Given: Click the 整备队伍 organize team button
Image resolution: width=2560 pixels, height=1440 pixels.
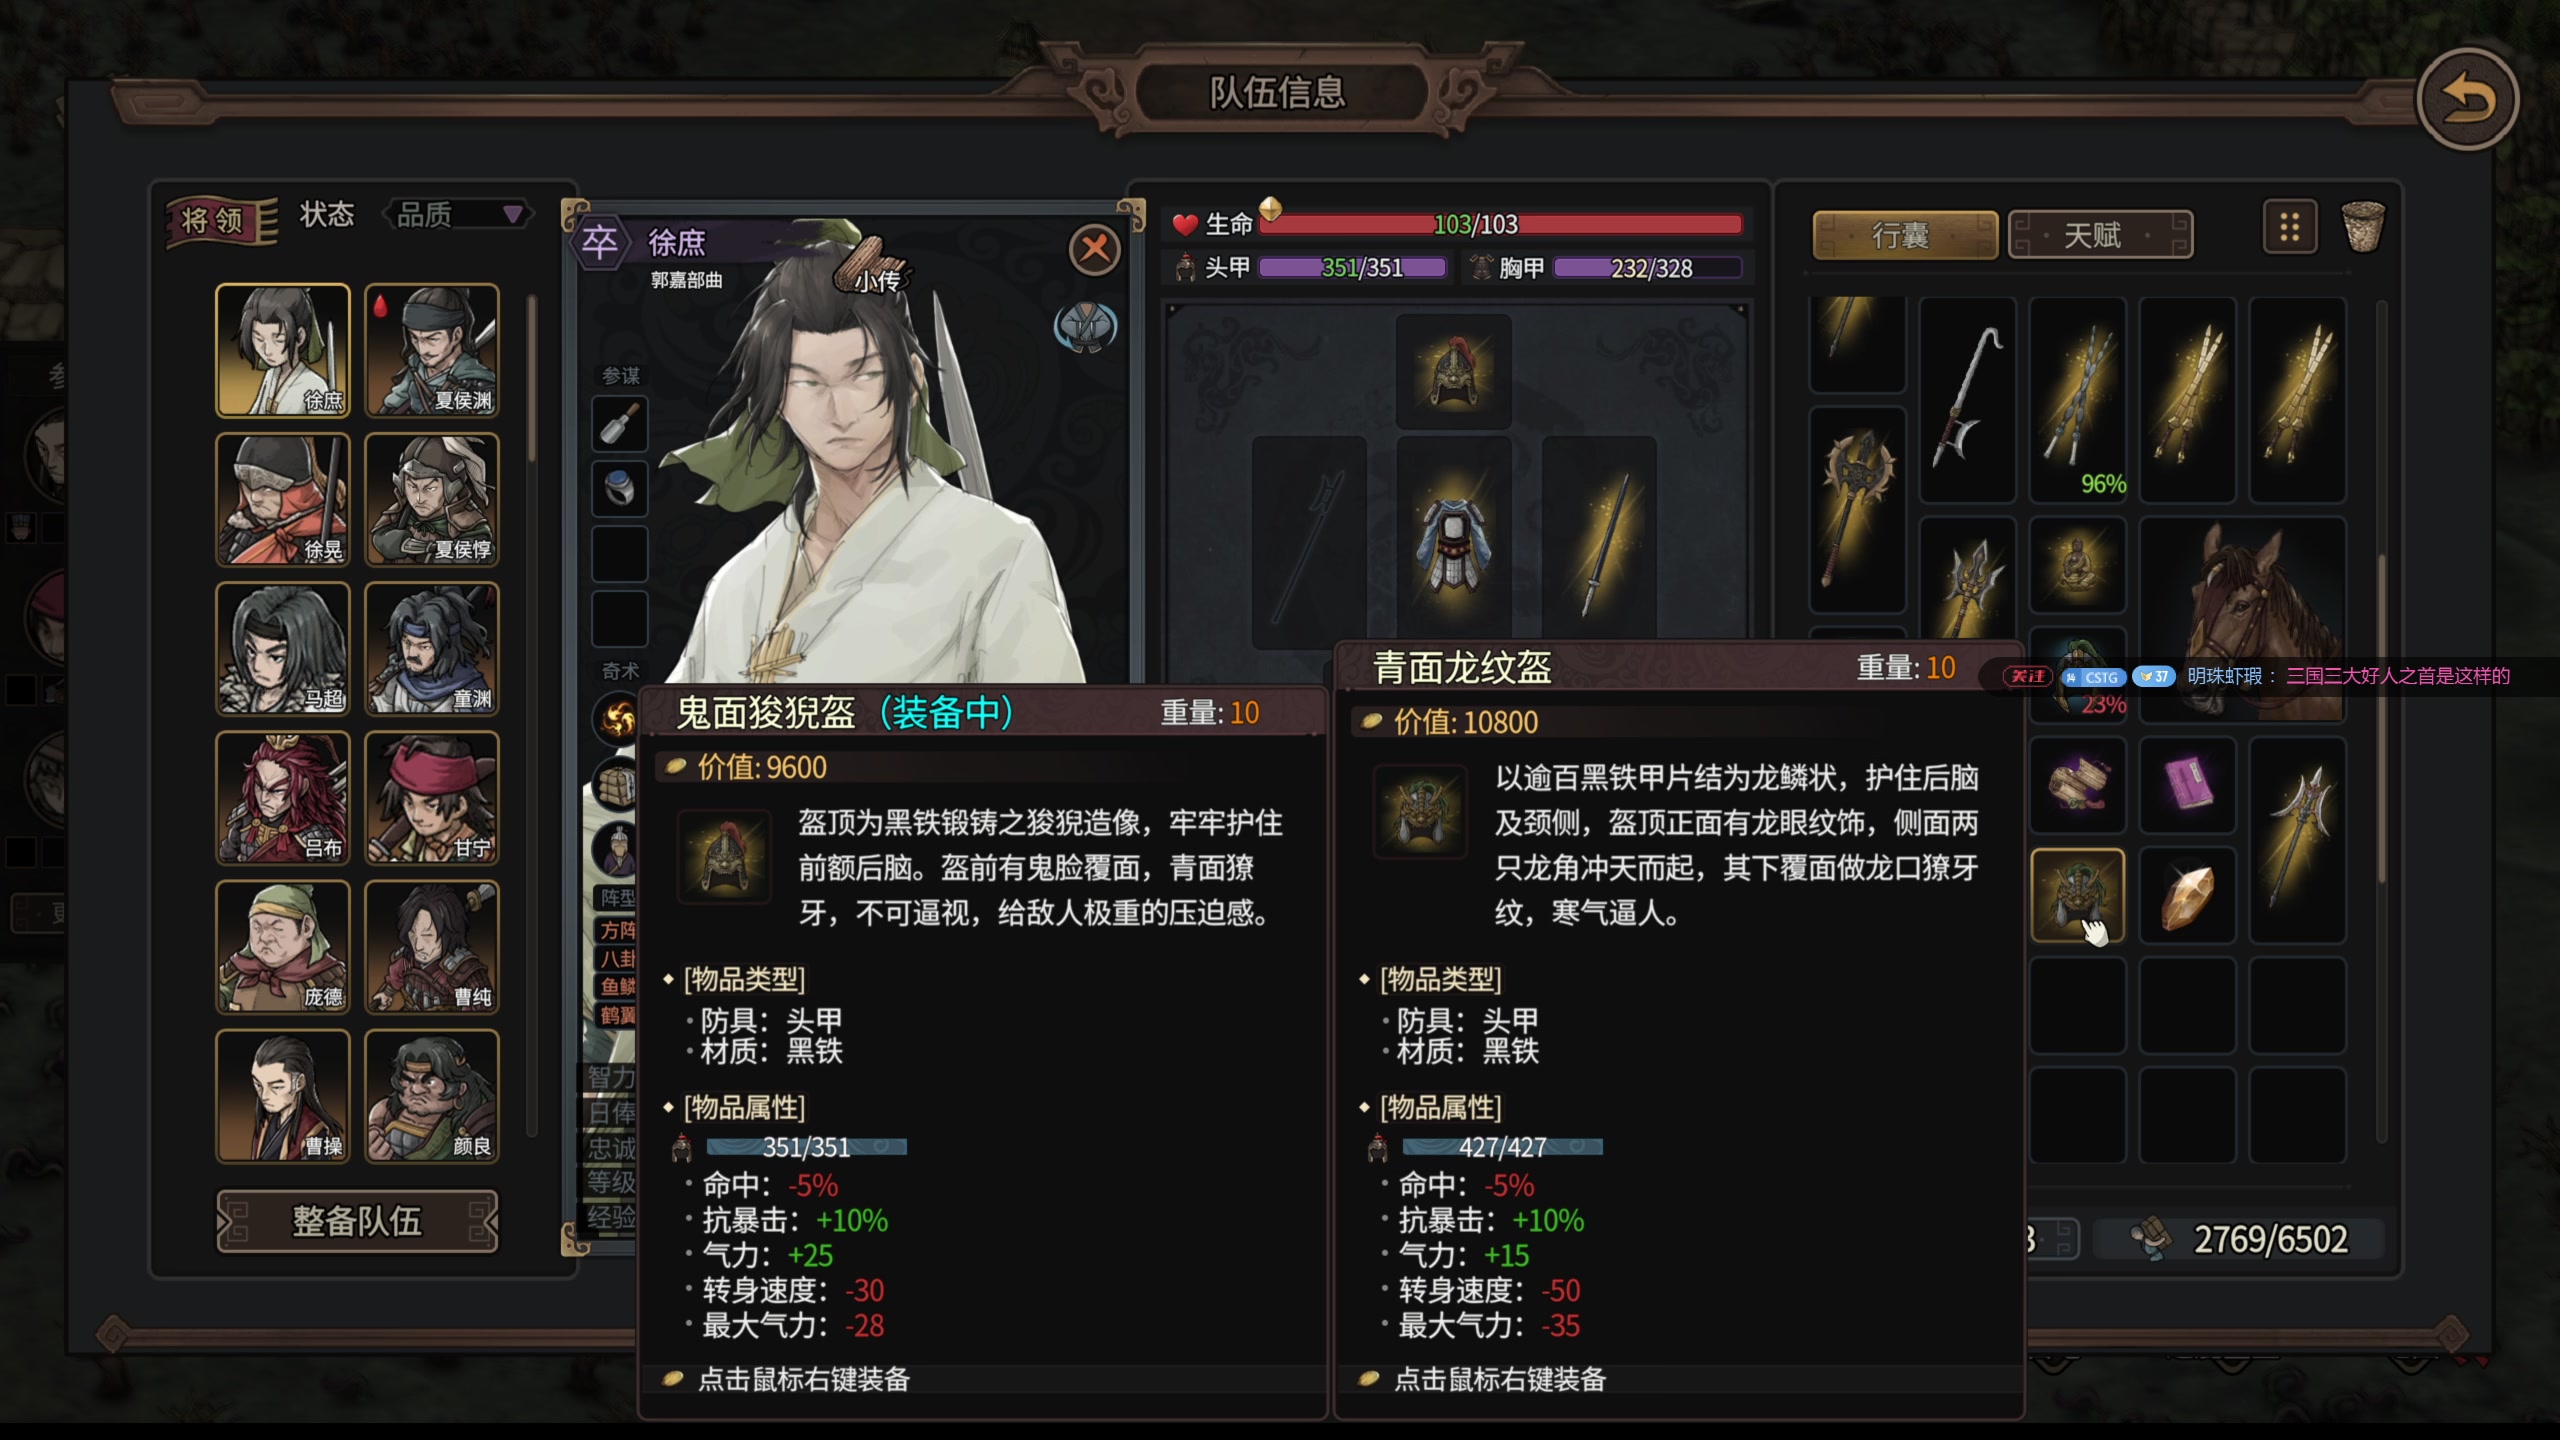Looking at the screenshot, I should pos(357,1221).
